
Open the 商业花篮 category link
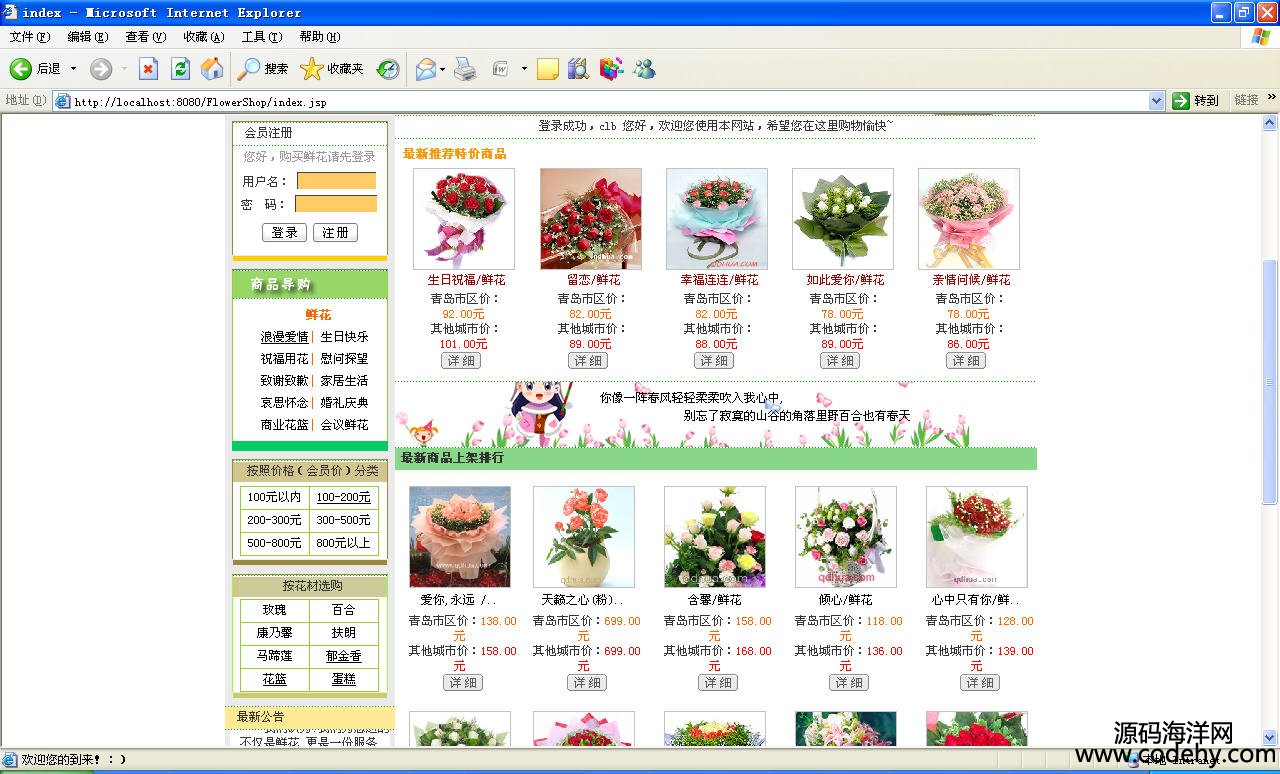click(x=285, y=424)
